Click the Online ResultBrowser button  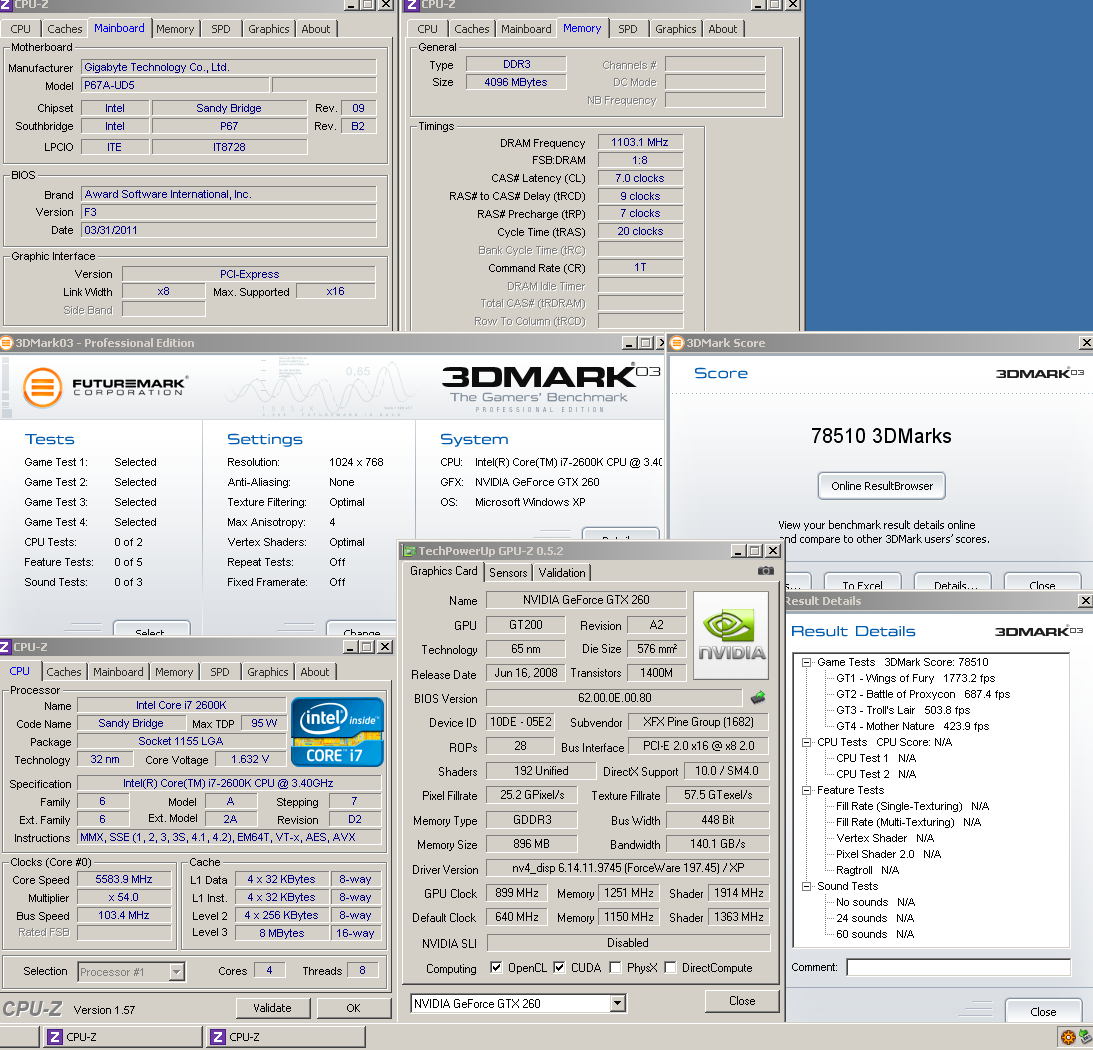click(x=881, y=486)
